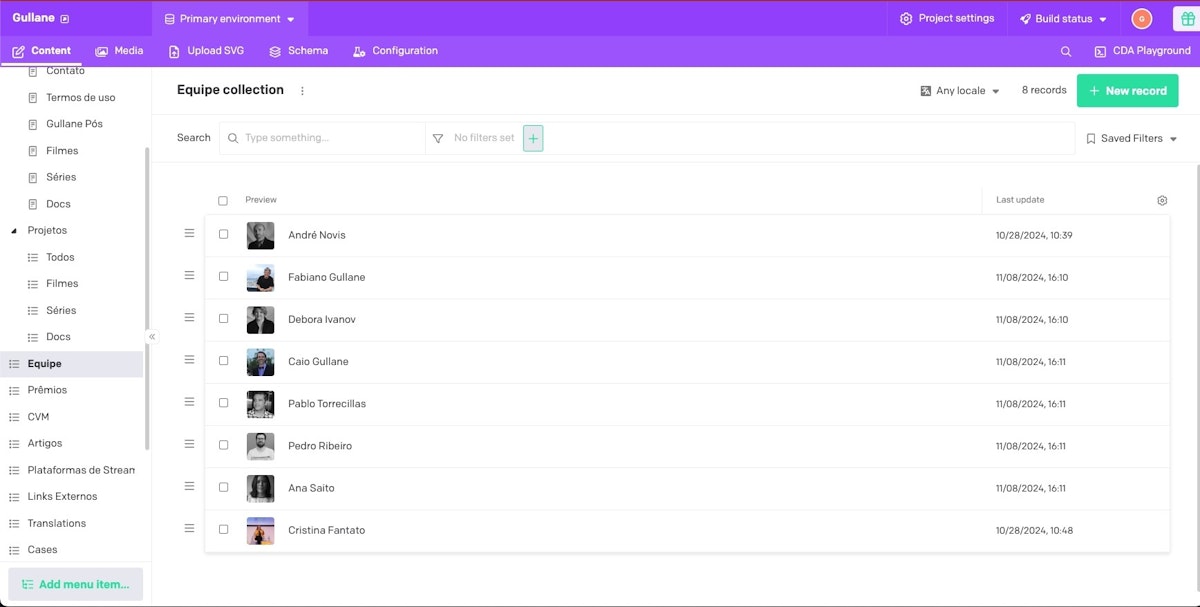The image size is (1200, 607).
Task: Click drag handle for Pedro Ribeiro row
Action: click(189, 444)
